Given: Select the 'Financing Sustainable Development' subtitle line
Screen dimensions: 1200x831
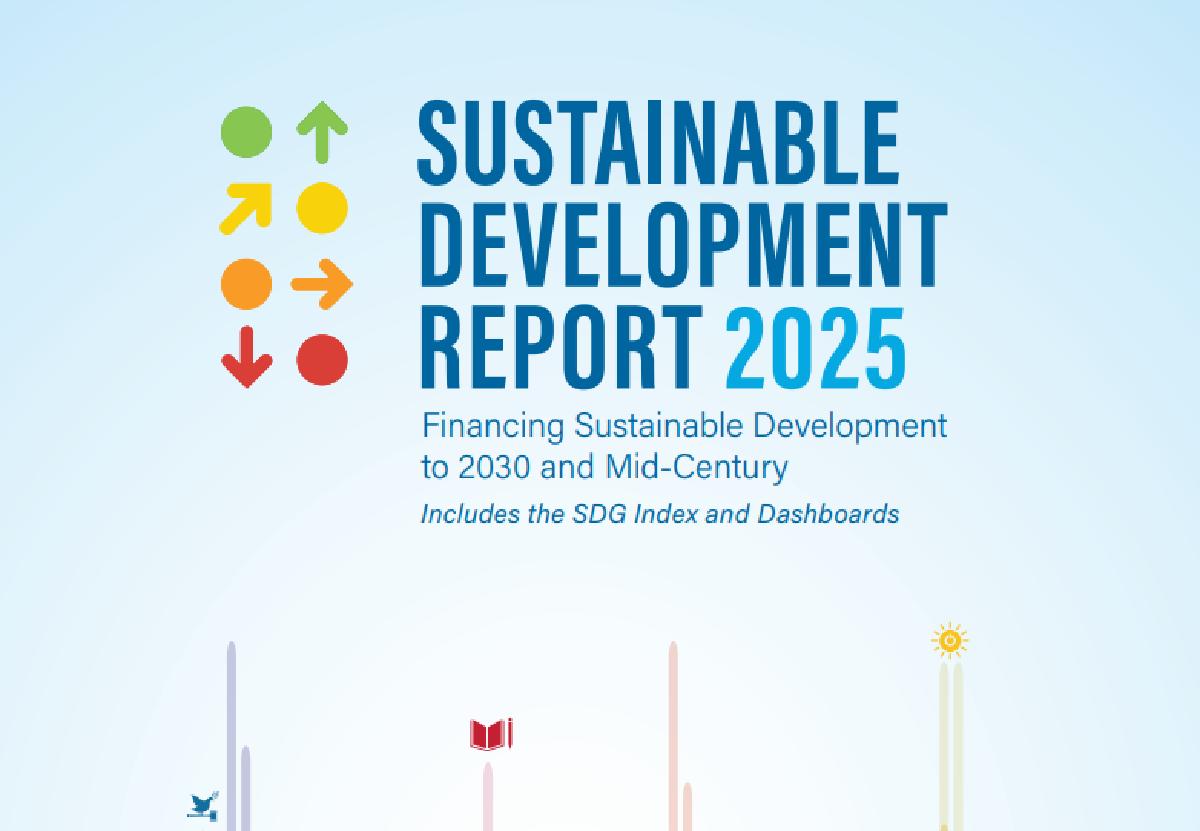Looking at the screenshot, I should pyautogui.click(x=684, y=429).
